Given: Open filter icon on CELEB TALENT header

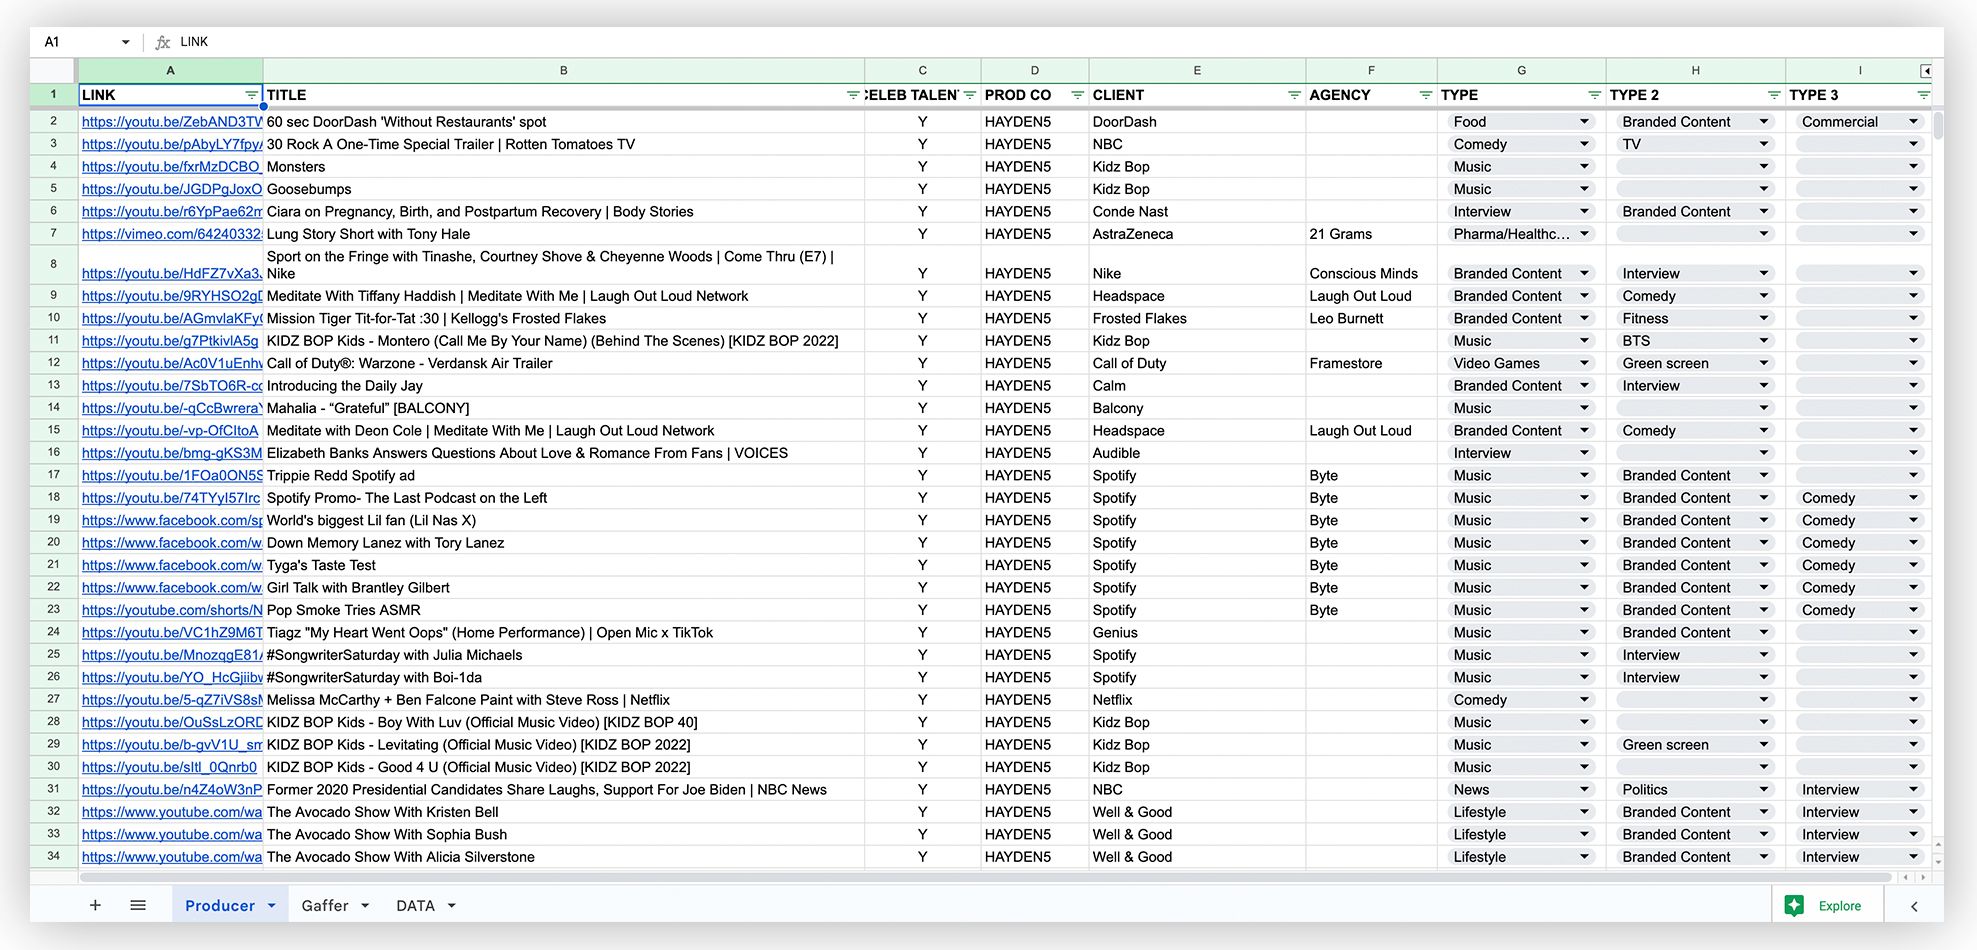Looking at the screenshot, I should (x=969, y=95).
